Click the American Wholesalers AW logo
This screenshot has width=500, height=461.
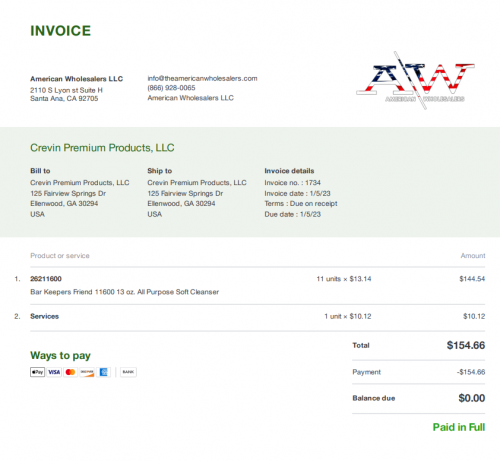[x=415, y=80]
